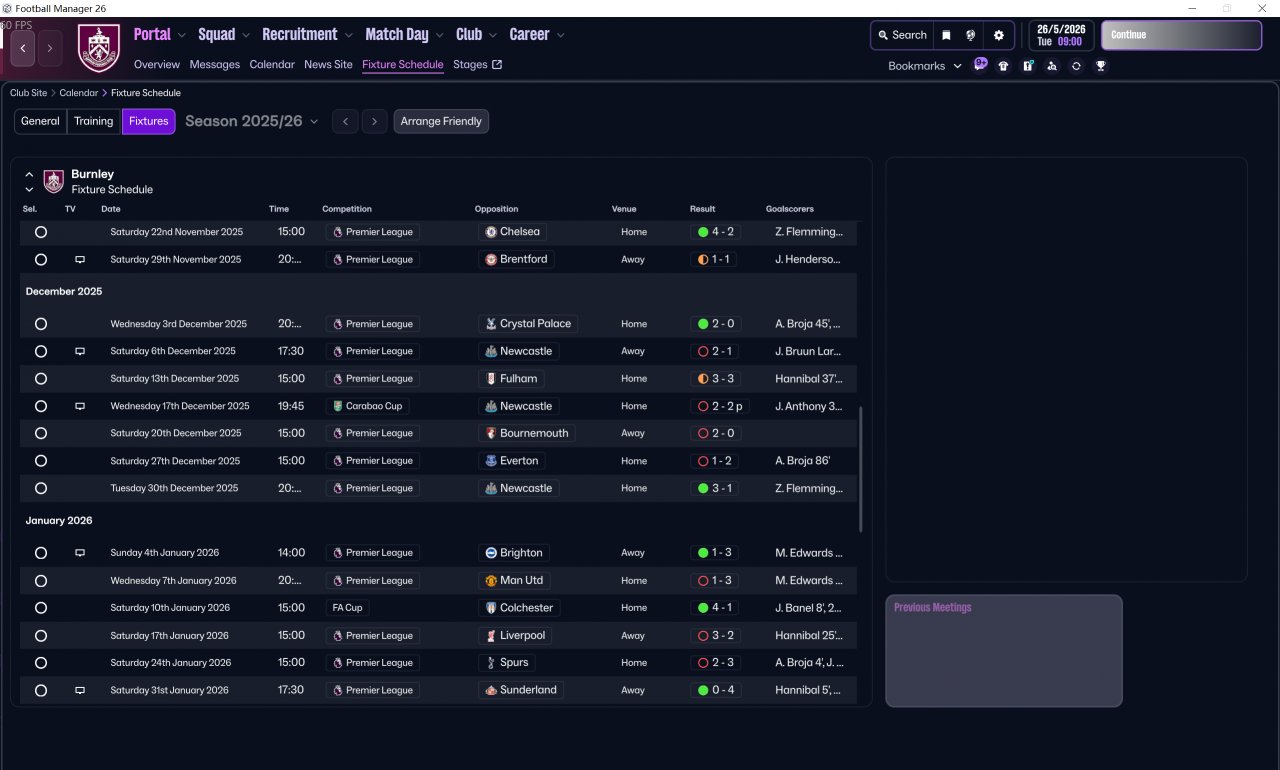The height and width of the screenshot is (770, 1280).
Task: Select the Chelsea fixture radio button
Action: tap(41, 232)
